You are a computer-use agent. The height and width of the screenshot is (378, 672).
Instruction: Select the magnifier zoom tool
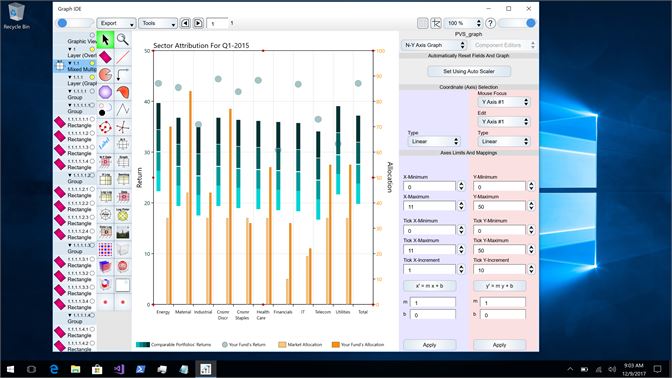click(123, 39)
